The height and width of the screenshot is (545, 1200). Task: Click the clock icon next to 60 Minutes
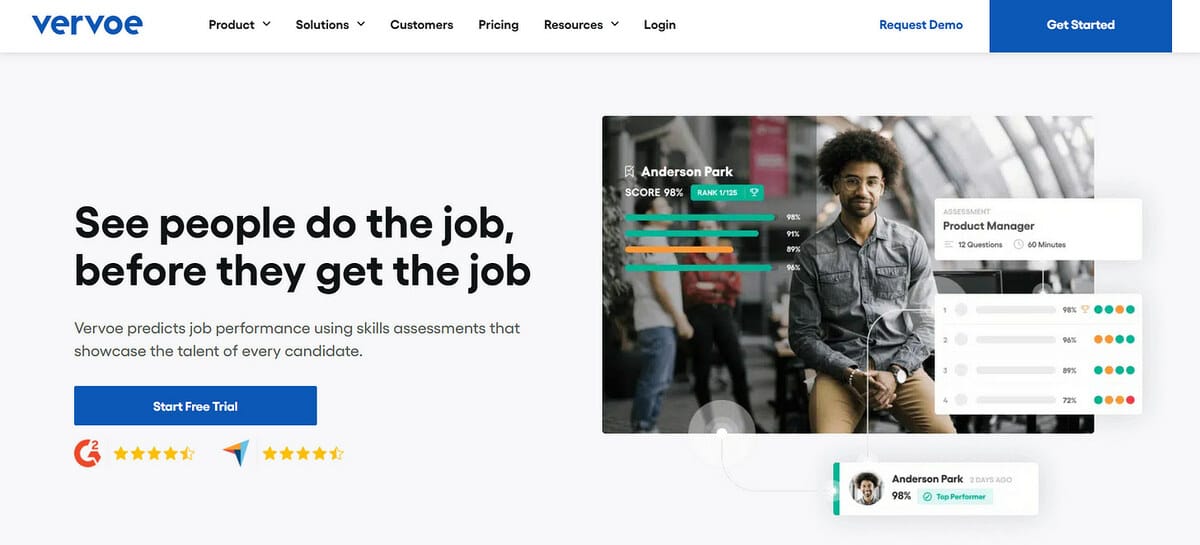point(1019,244)
